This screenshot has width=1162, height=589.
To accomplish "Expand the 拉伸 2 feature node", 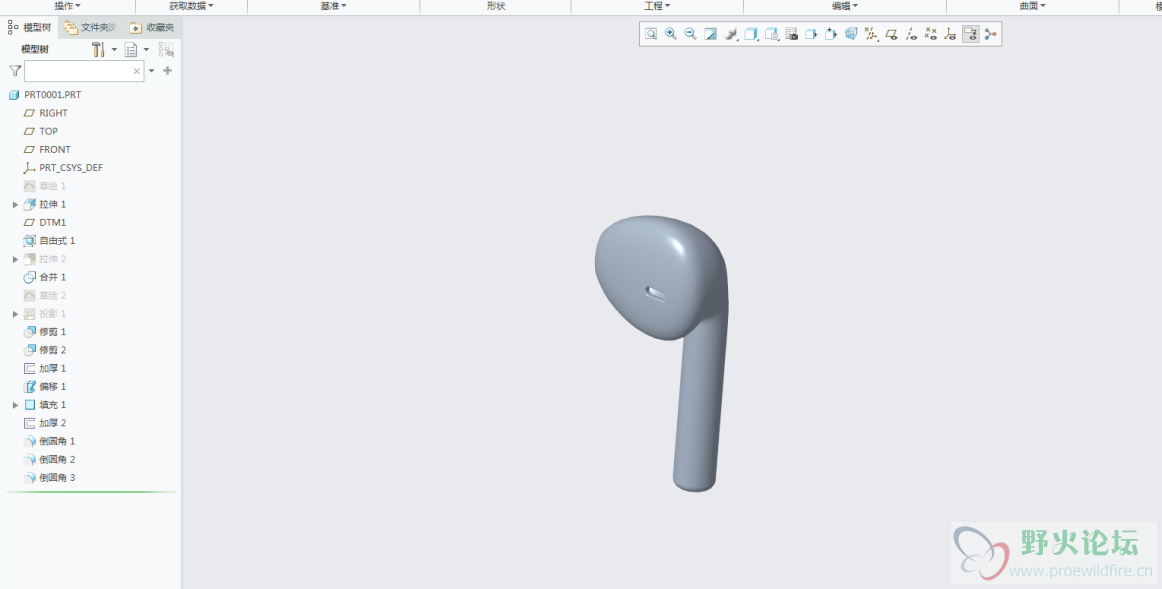I will coord(16,259).
